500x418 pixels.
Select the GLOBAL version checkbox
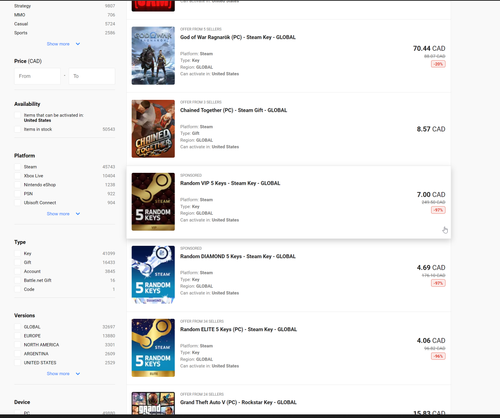(x=18, y=327)
